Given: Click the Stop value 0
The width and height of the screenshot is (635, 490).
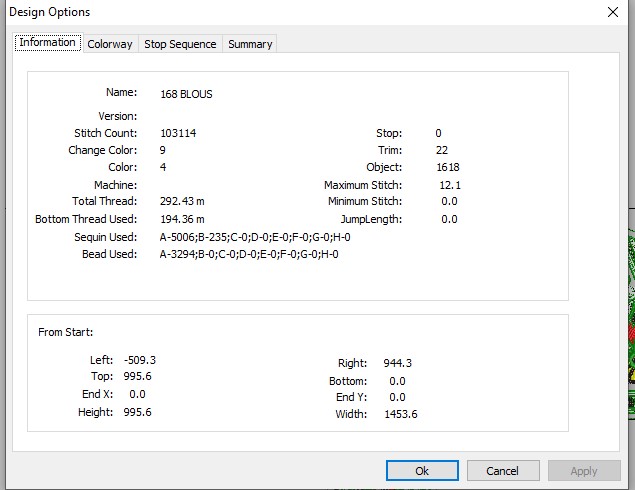Looking at the screenshot, I should click(x=439, y=133).
